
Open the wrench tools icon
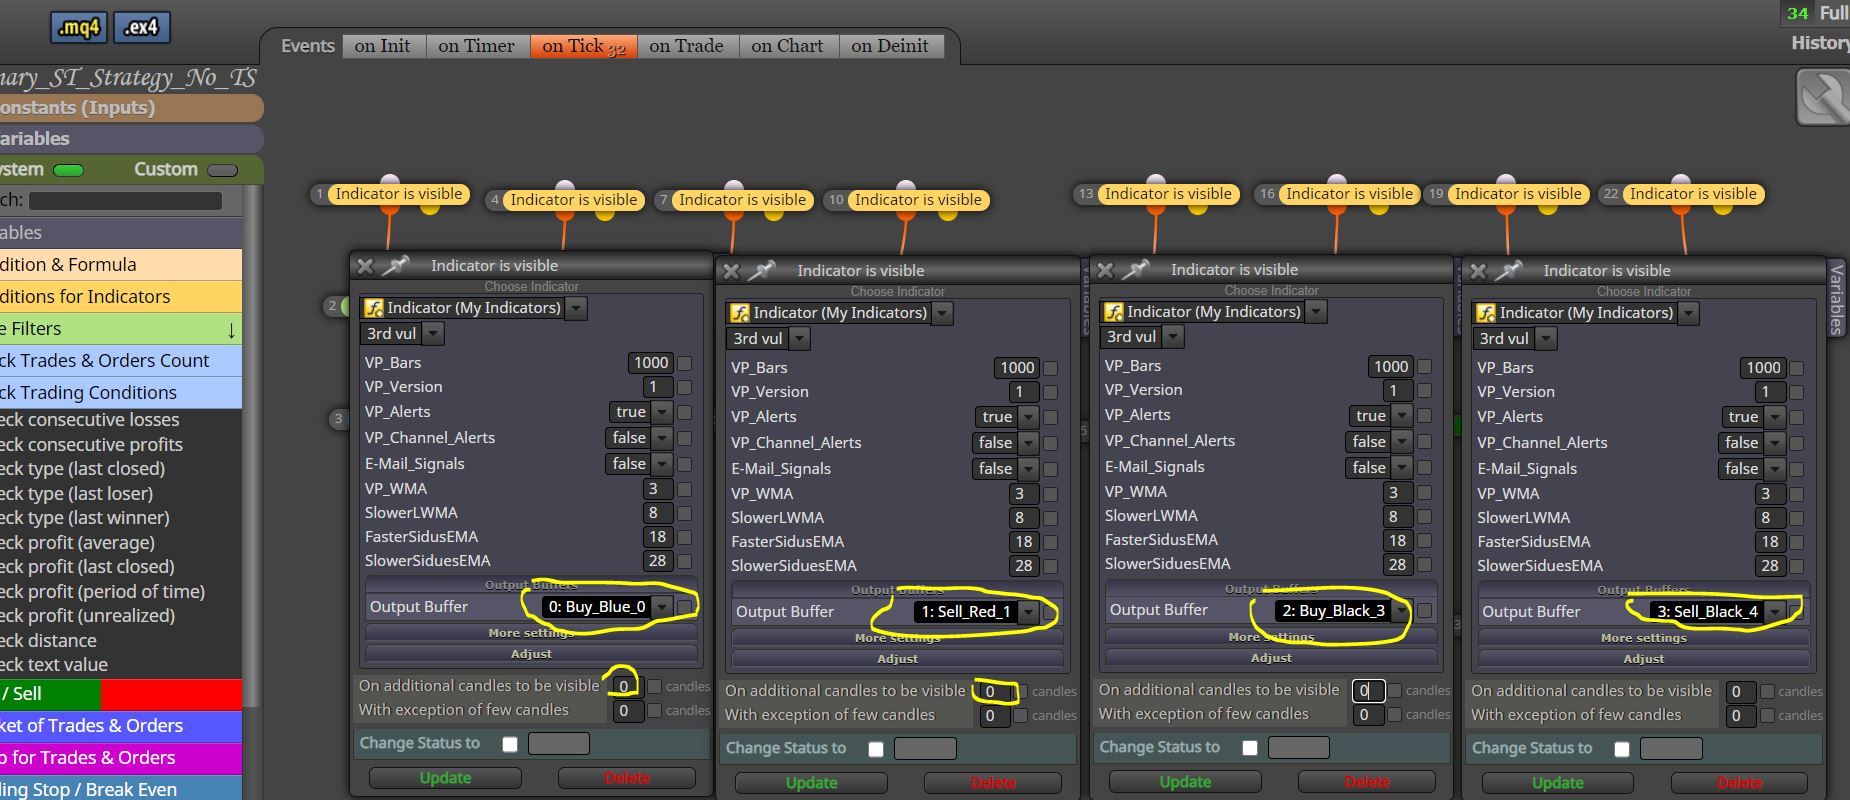tap(1823, 97)
